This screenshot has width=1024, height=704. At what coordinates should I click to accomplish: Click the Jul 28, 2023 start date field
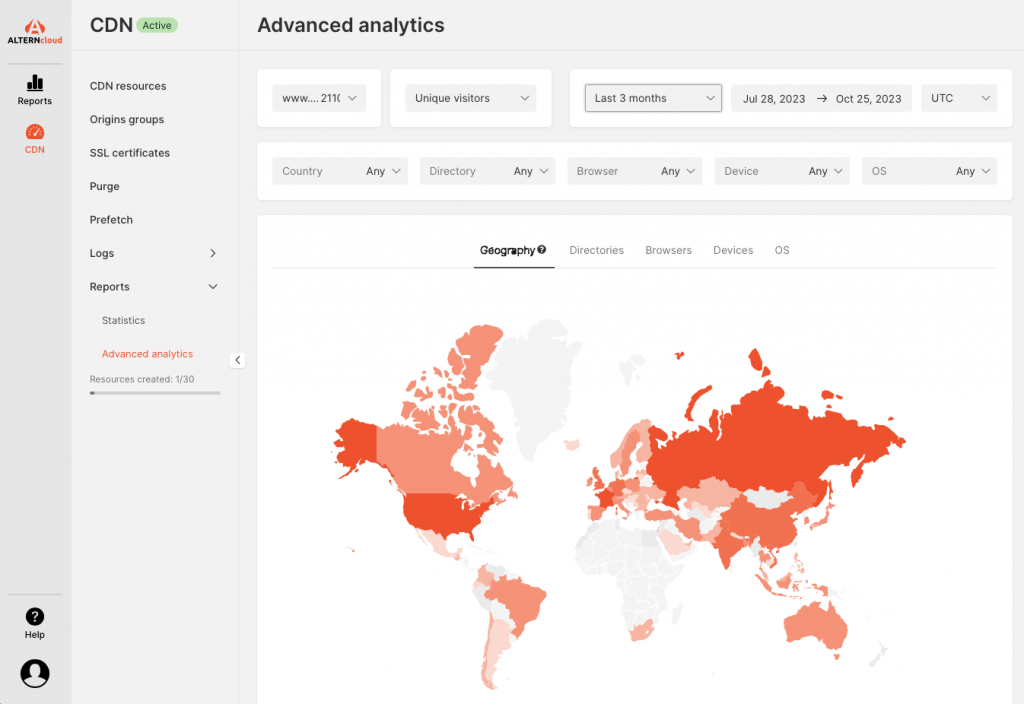(773, 99)
